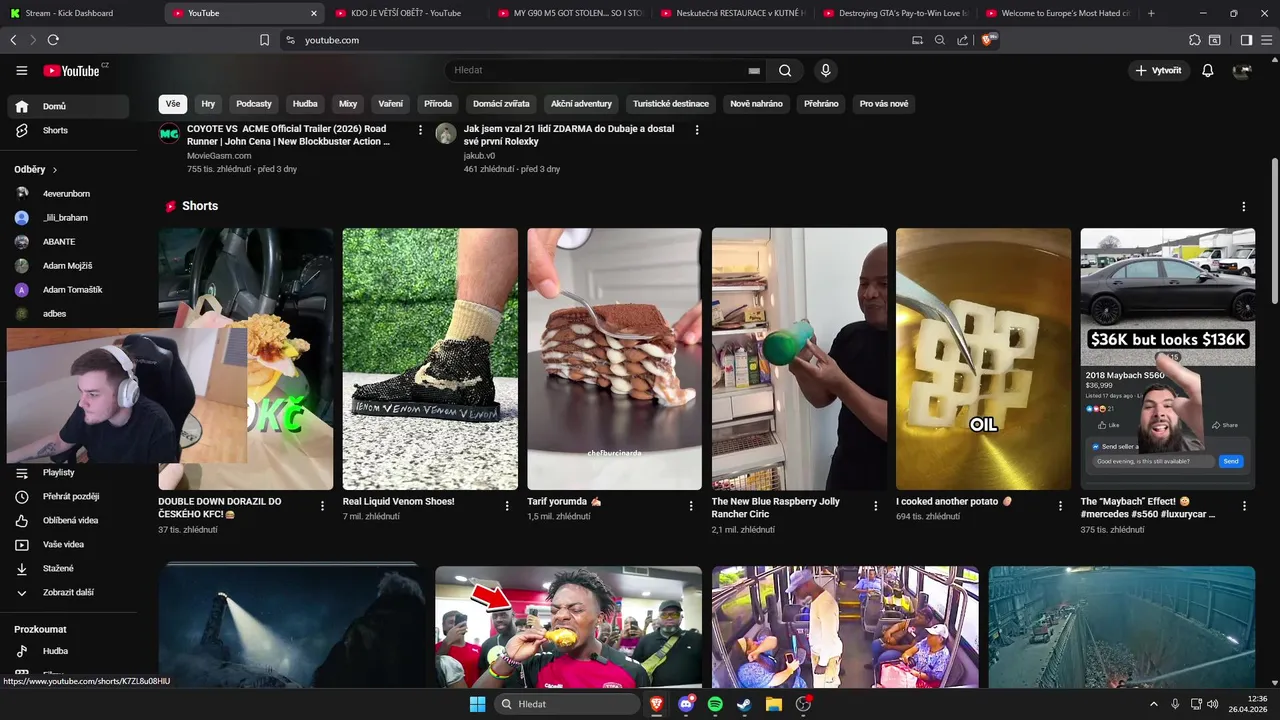Click the page vertical scrollbar
Viewport: 1280px width, 720px height.
coord(1274,230)
